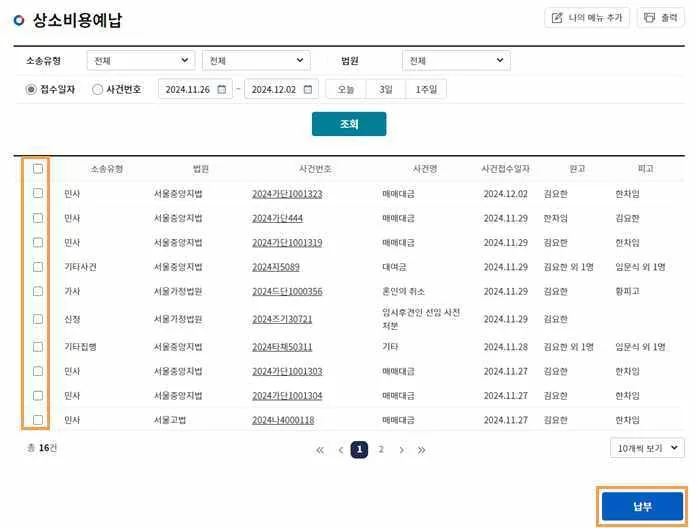Click the start date field 2024.11.26
Image resolution: width=695 pixels, height=528 pixels.
[195, 90]
